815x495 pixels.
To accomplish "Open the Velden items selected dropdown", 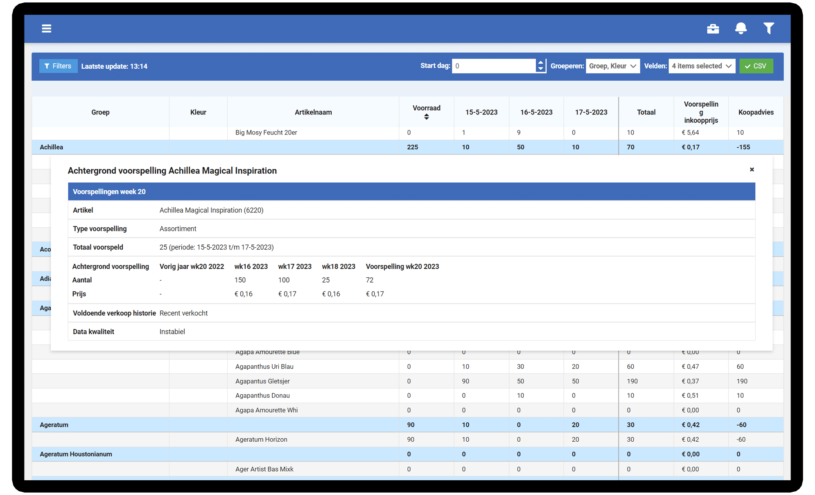I will (x=702, y=66).
